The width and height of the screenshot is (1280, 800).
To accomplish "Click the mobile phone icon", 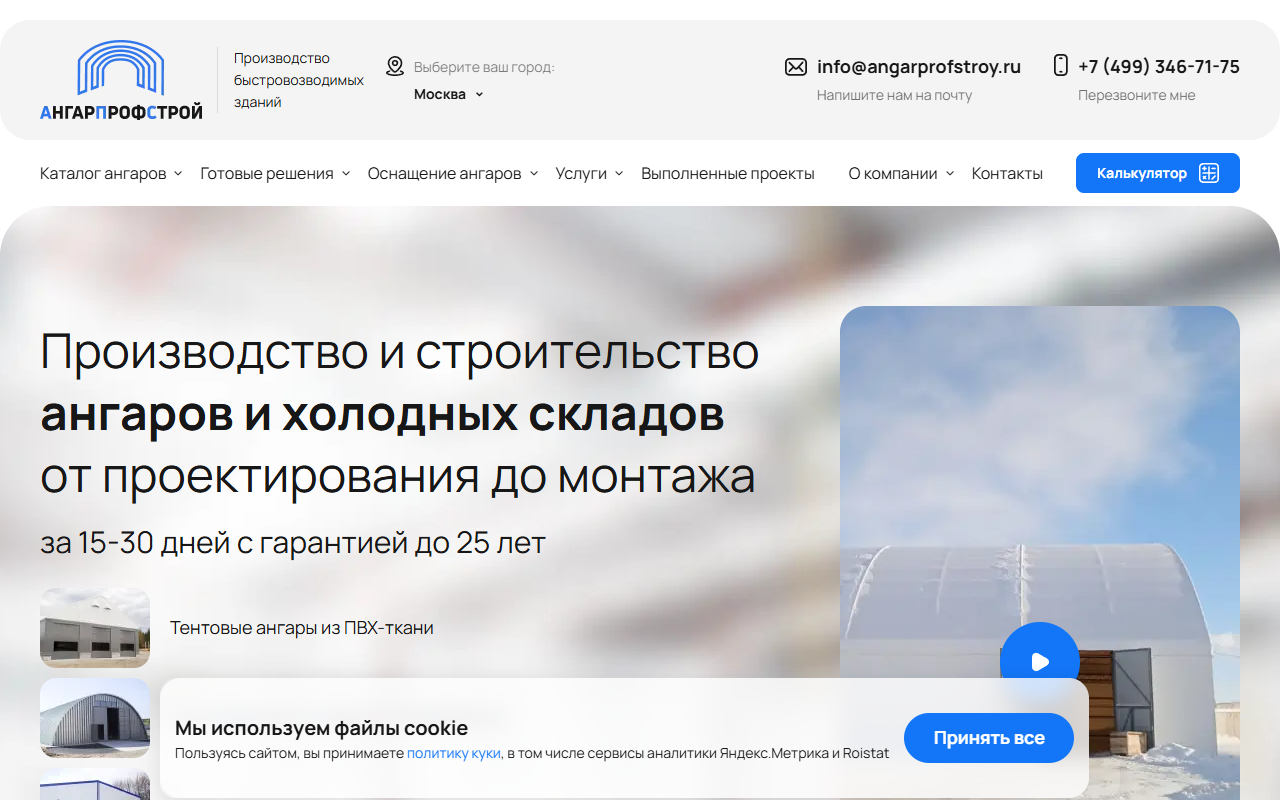I will pos(1061,65).
